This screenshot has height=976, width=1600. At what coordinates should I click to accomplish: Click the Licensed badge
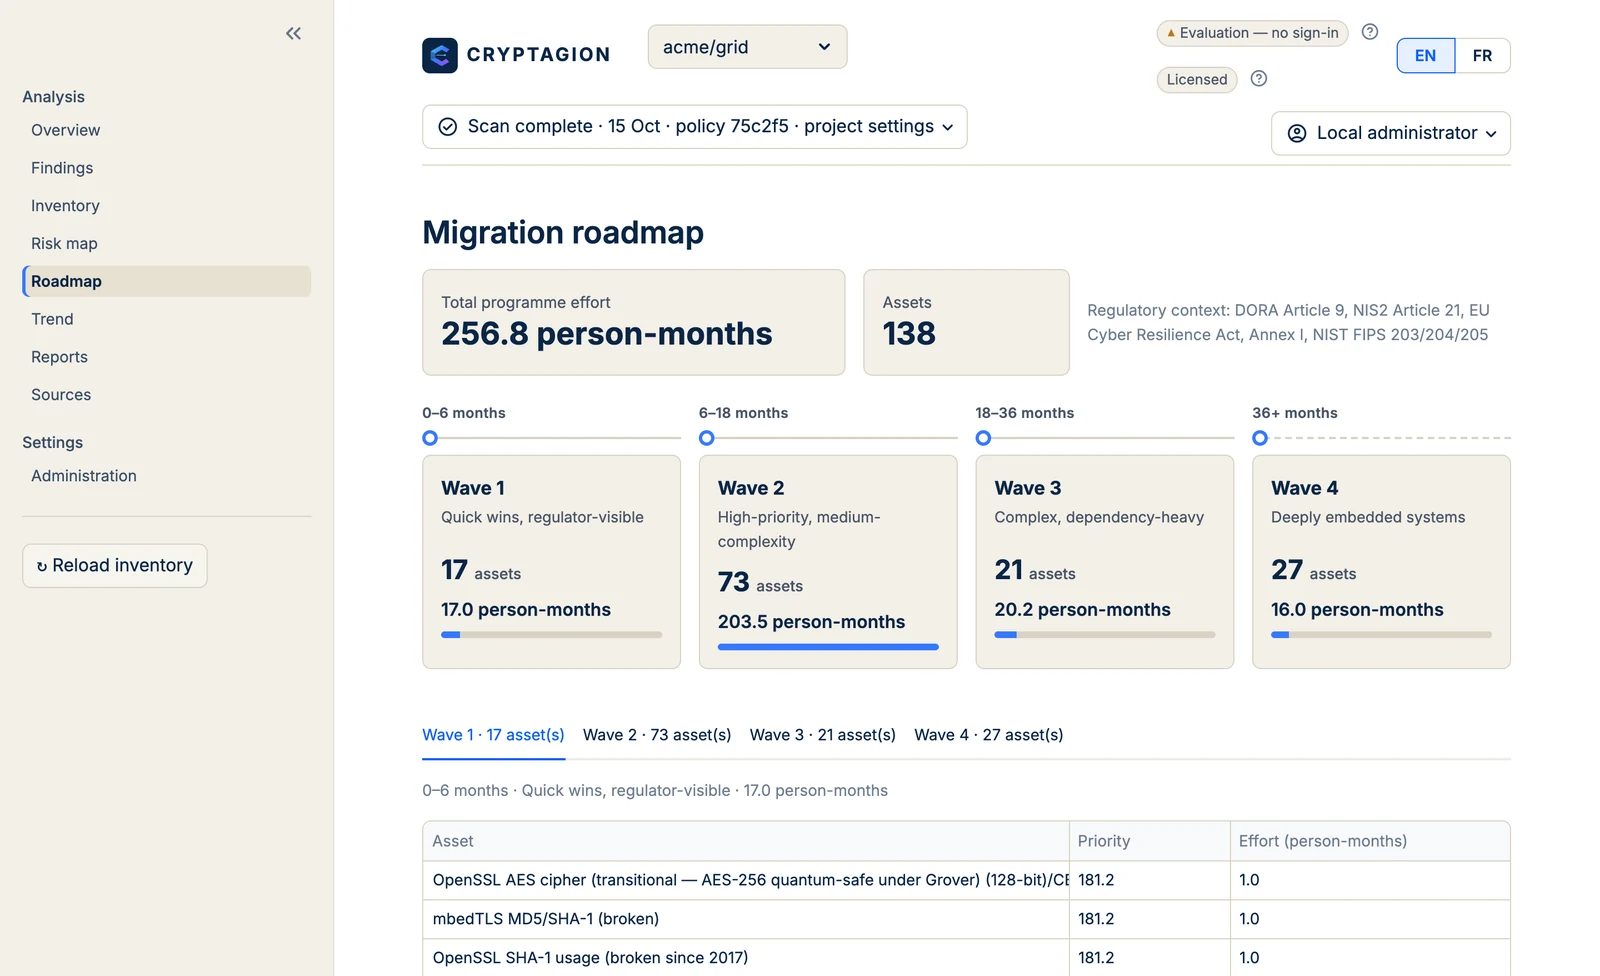[1197, 79]
